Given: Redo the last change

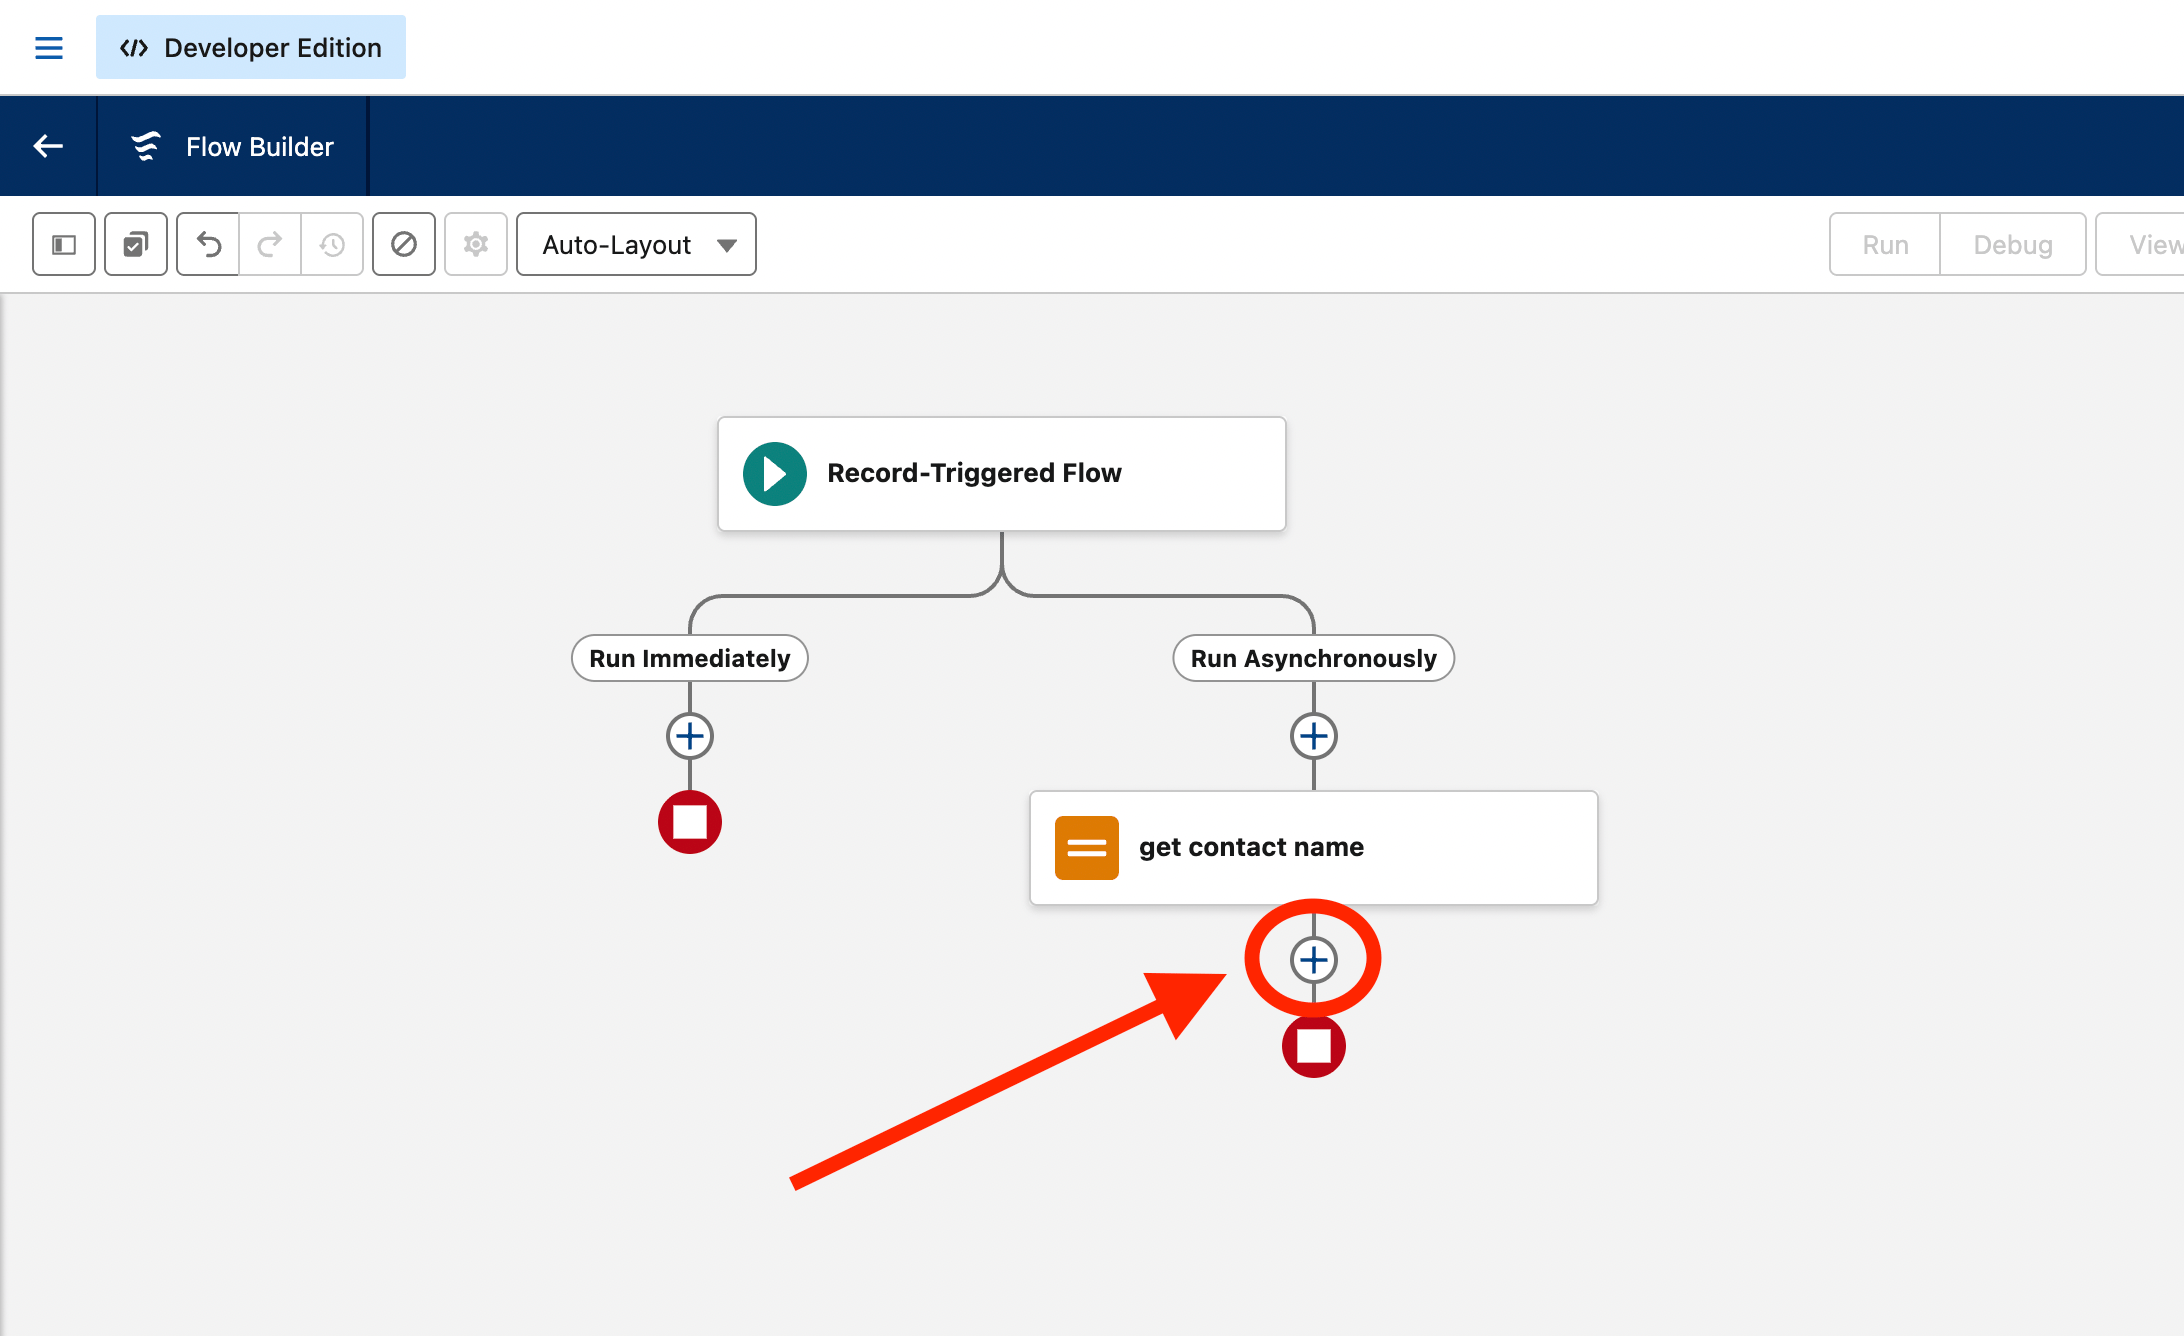Looking at the screenshot, I should 270,244.
